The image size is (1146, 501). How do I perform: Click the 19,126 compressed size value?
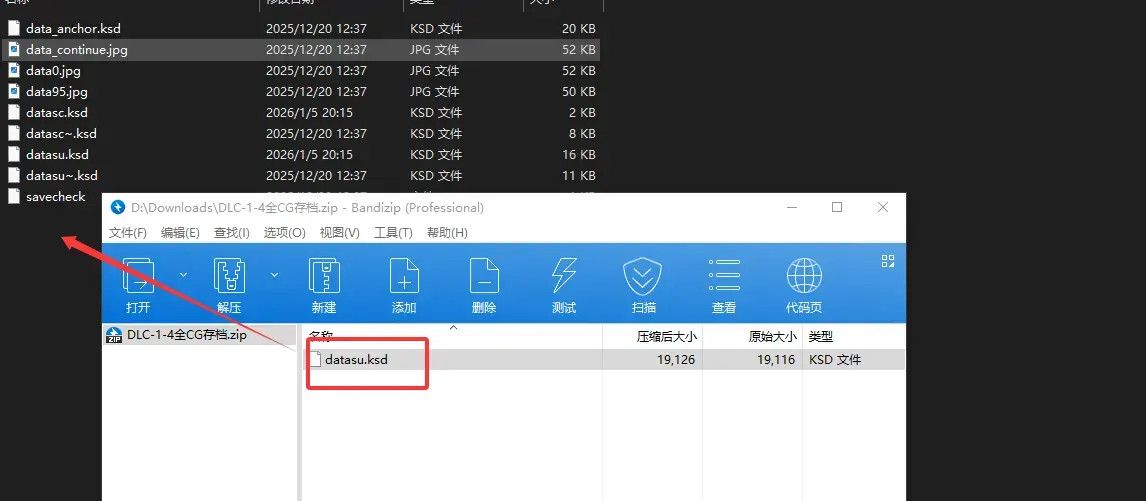[x=676, y=359]
